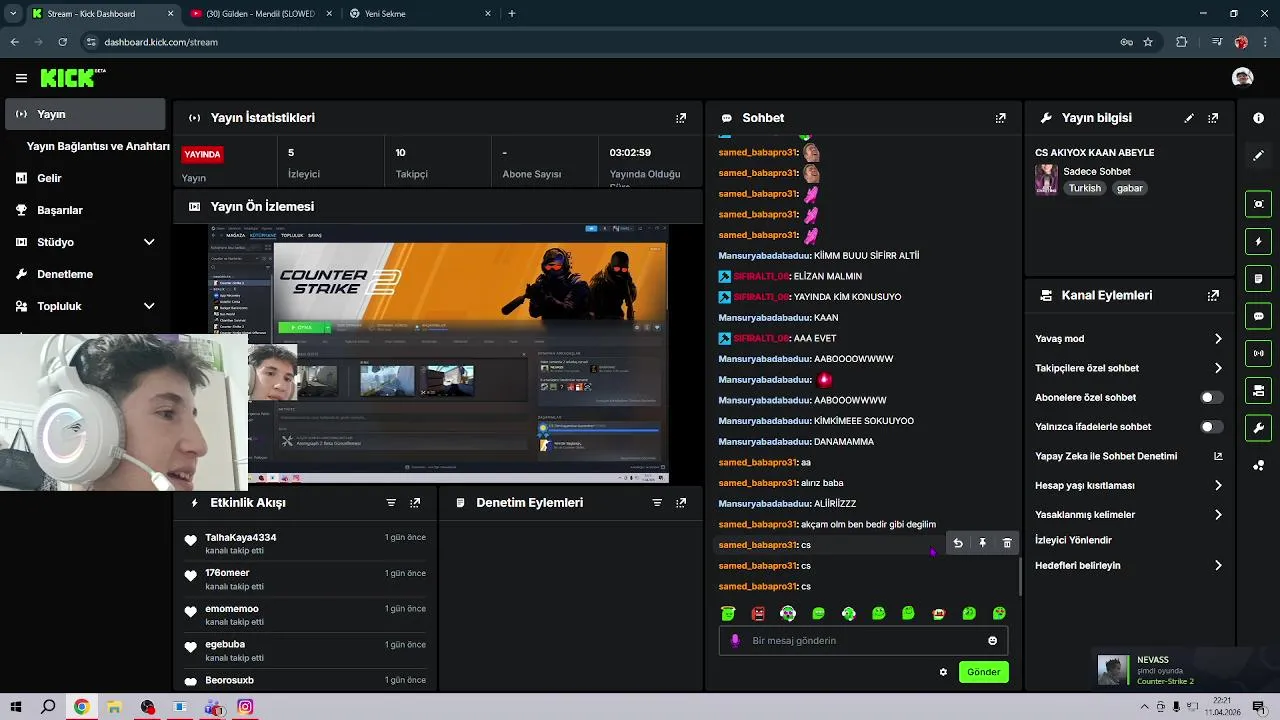Toggle wrench stream info widget in sidebar
1280x720 pixels.
[1258, 427]
